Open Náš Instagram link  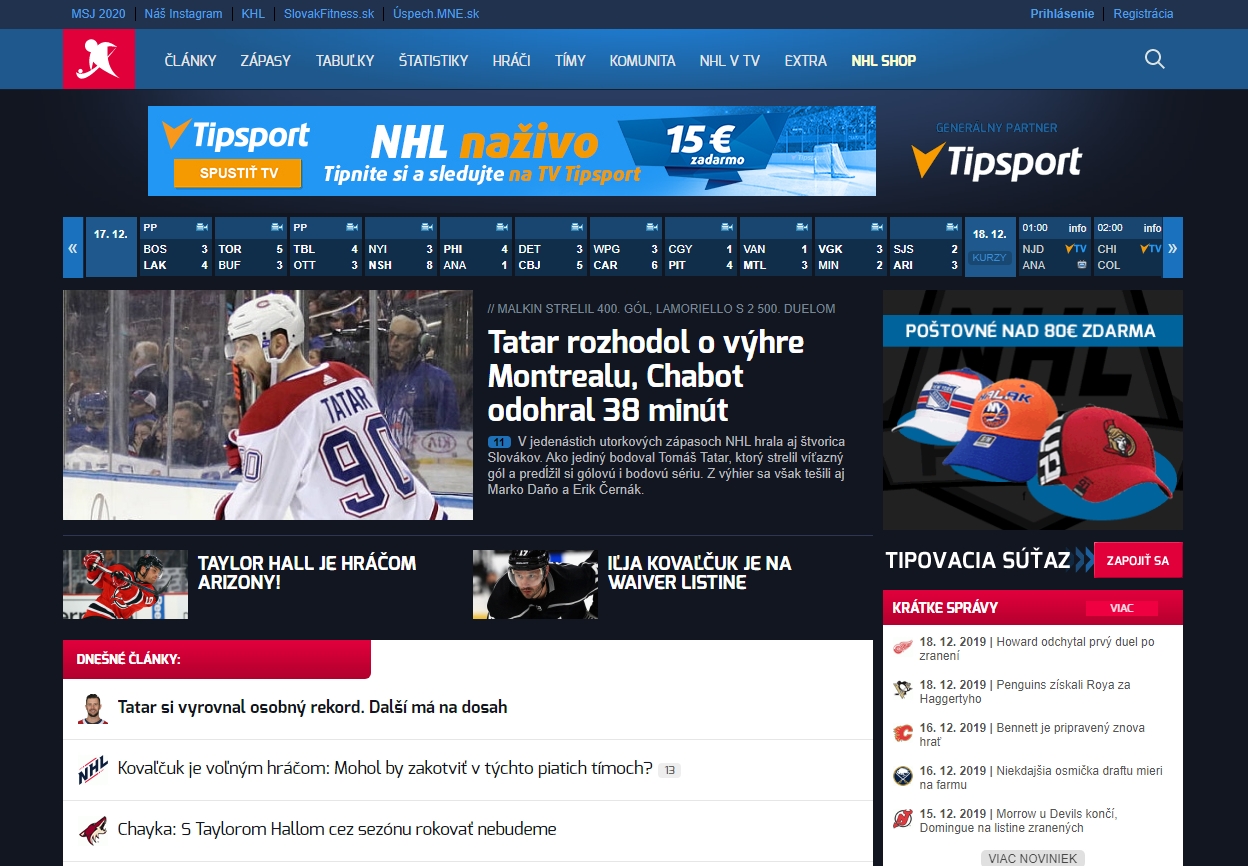click(183, 14)
